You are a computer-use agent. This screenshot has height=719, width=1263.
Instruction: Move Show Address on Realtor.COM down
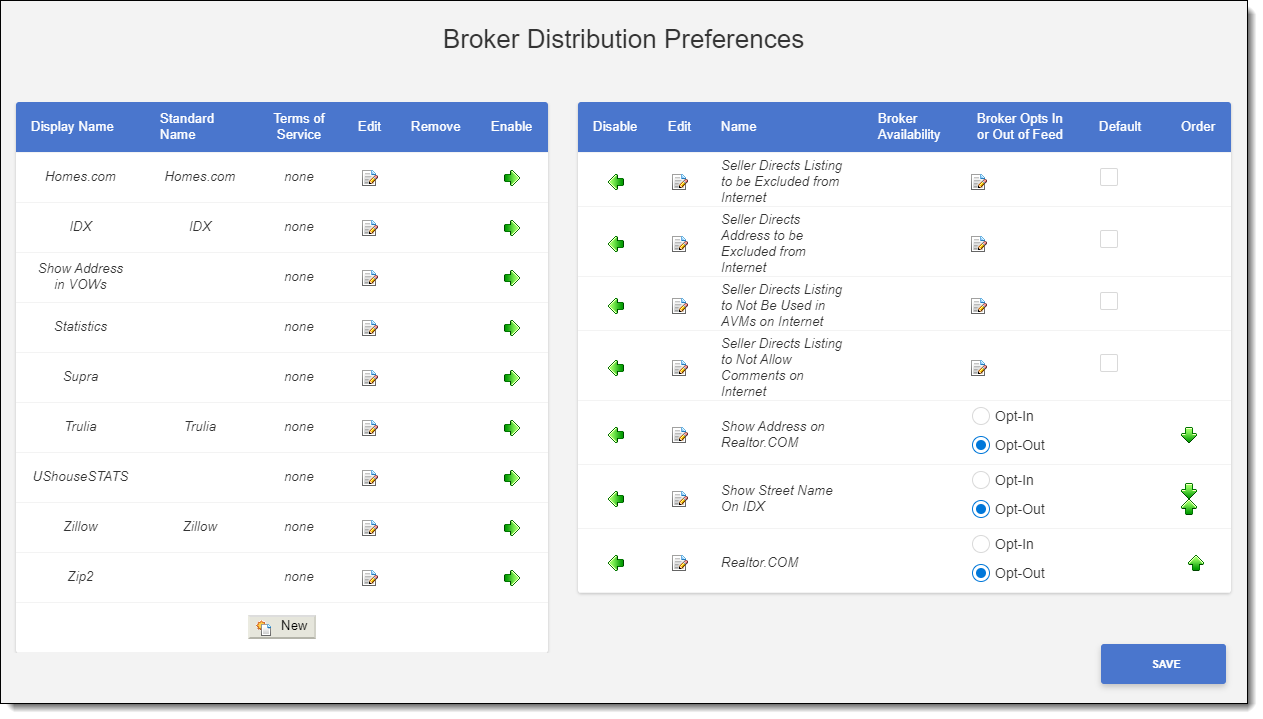(1189, 435)
